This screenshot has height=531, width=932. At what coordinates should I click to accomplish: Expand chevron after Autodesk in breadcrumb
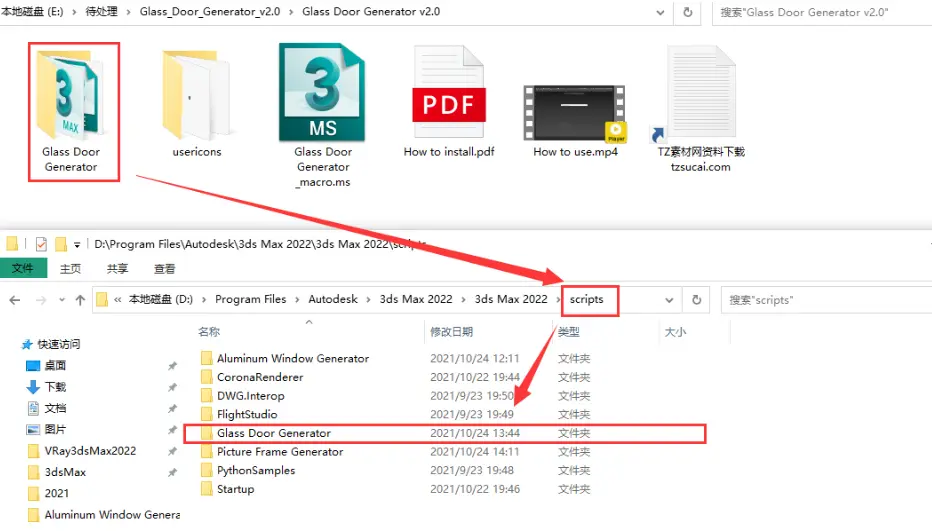[x=367, y=300]
